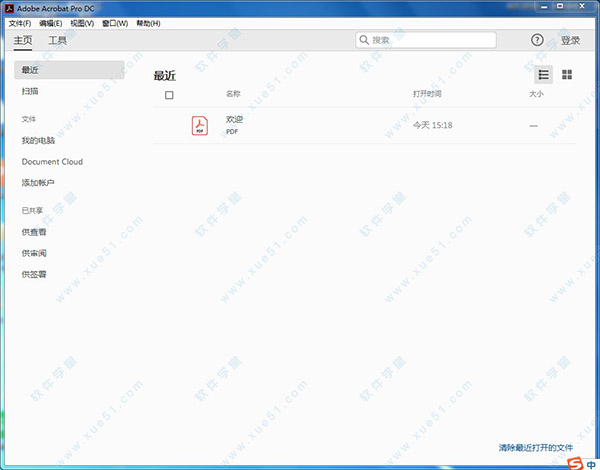
Task: Click the magnifier icon in search box
Action: coord(365,41)
